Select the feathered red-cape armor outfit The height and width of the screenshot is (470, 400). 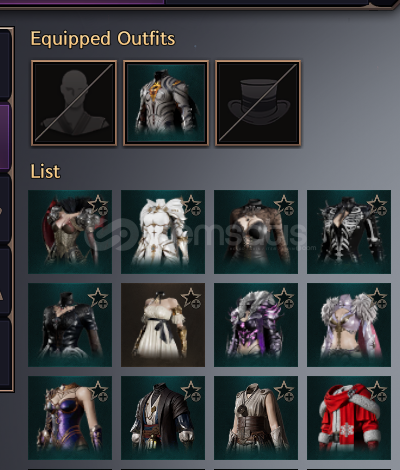(70, 232)
